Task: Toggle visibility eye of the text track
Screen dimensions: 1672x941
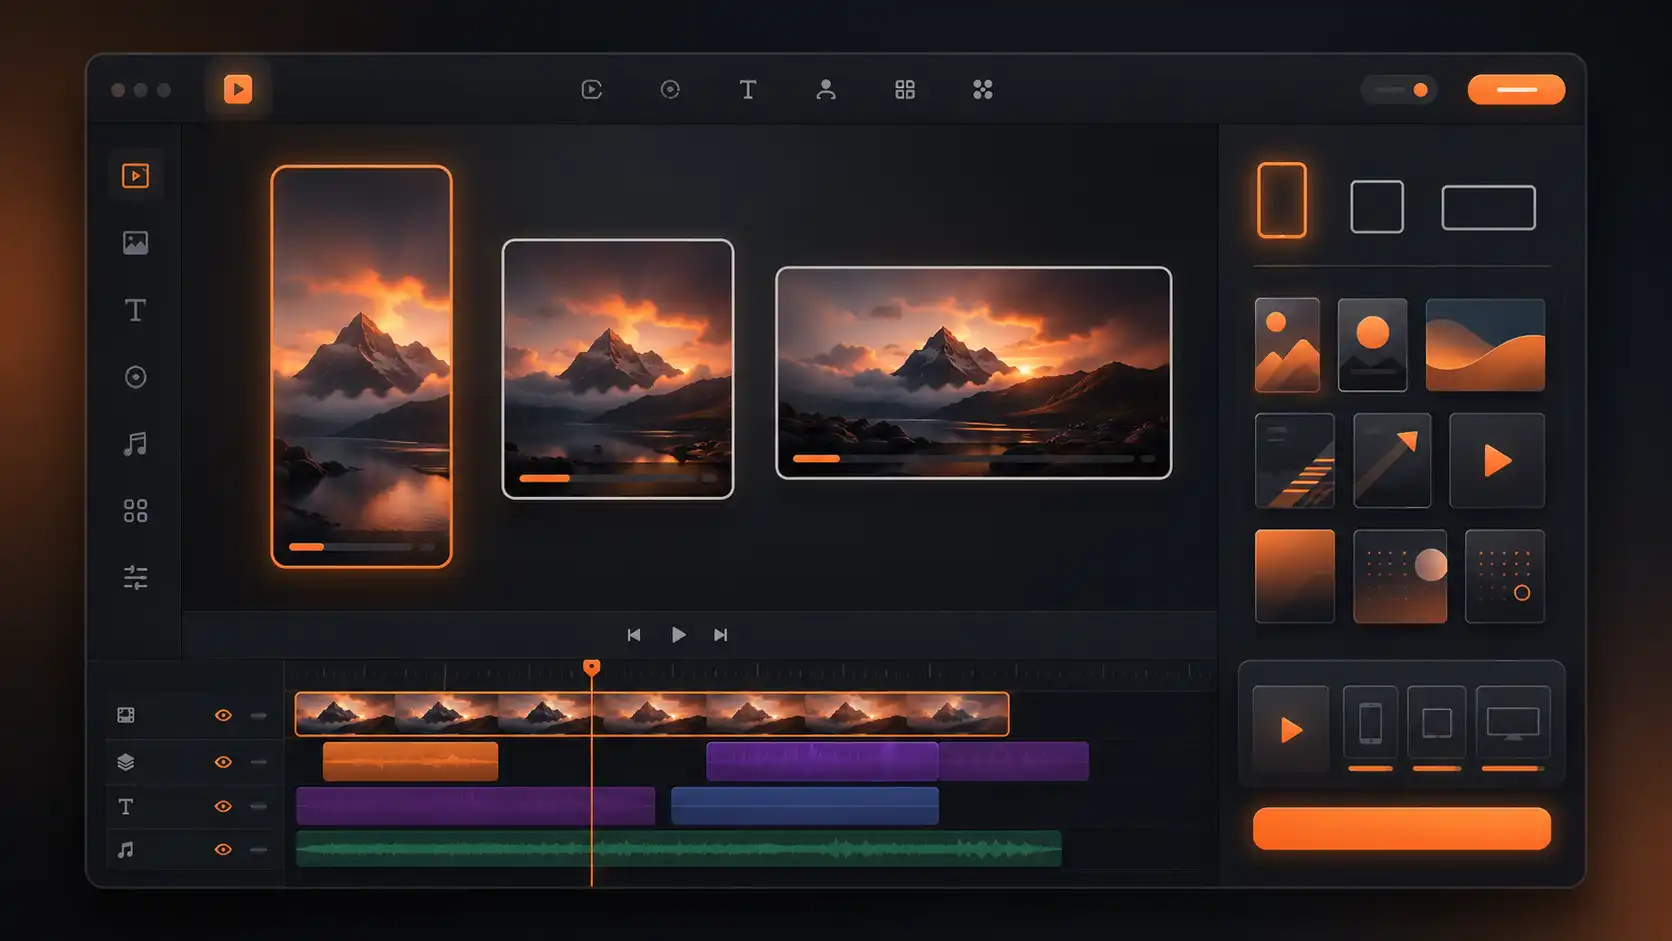Action: point(223,806)
